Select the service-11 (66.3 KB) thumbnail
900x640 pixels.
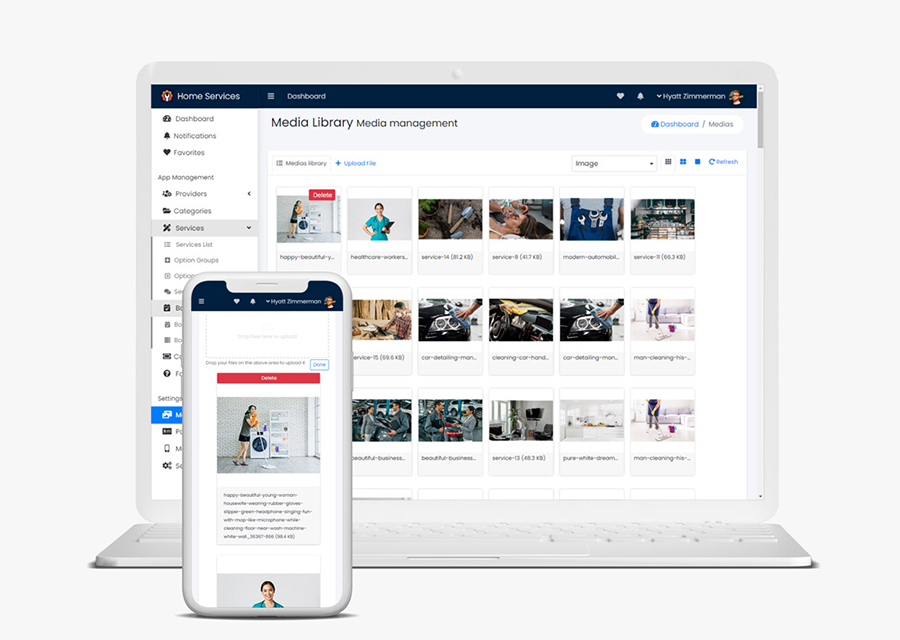[x=662, y=219]
